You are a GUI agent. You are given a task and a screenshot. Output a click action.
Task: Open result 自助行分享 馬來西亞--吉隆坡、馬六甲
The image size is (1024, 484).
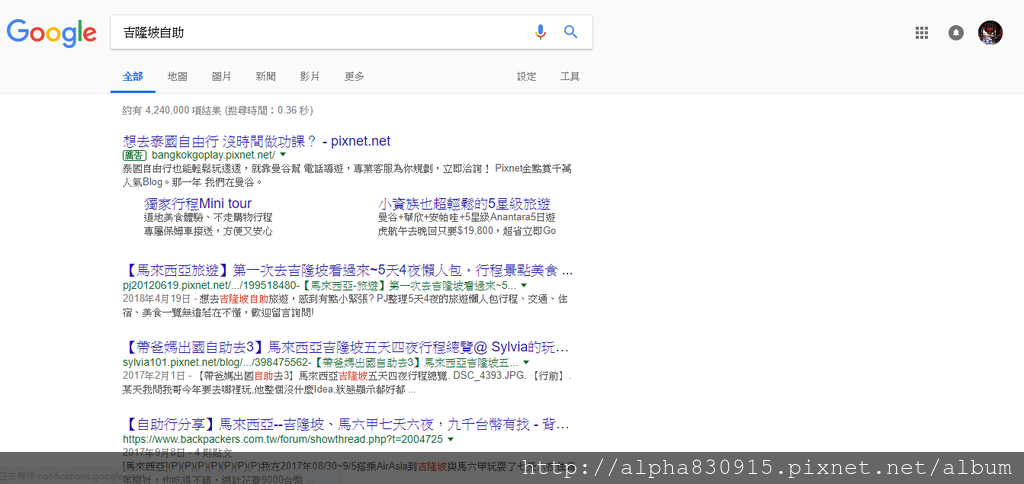345,425
